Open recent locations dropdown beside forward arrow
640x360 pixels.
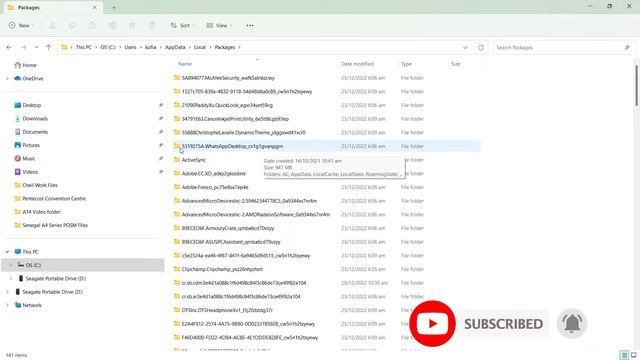pyautogui.click(x=36, y=47)
